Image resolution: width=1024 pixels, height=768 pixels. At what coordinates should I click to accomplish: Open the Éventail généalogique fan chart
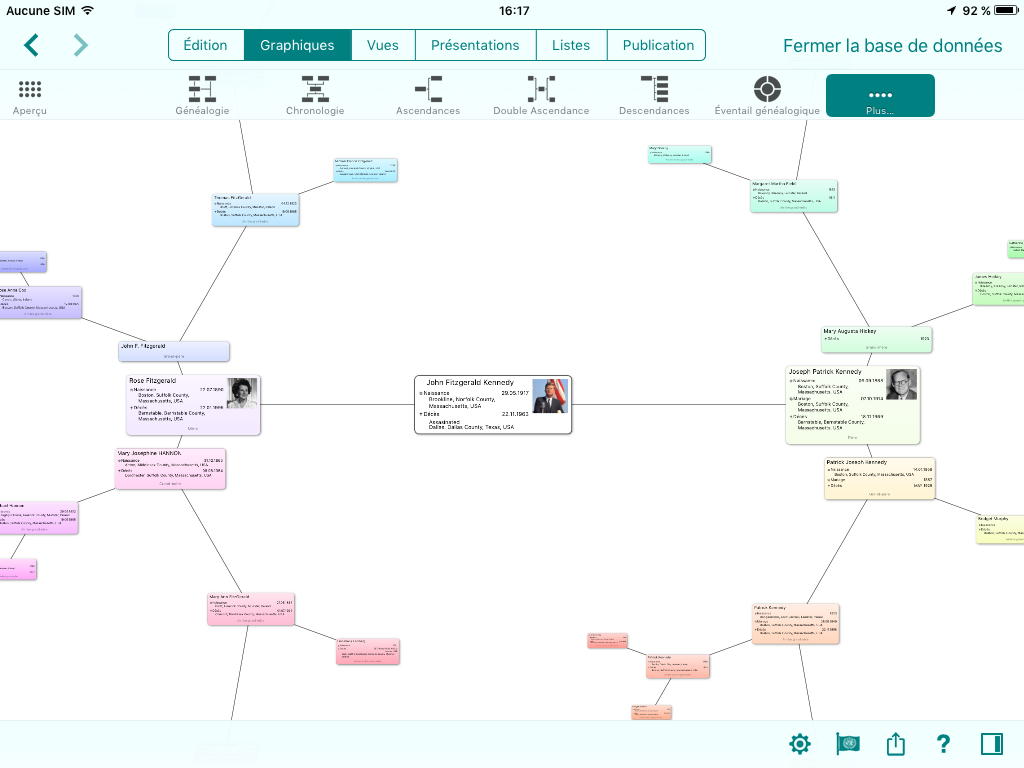point(767,96)
